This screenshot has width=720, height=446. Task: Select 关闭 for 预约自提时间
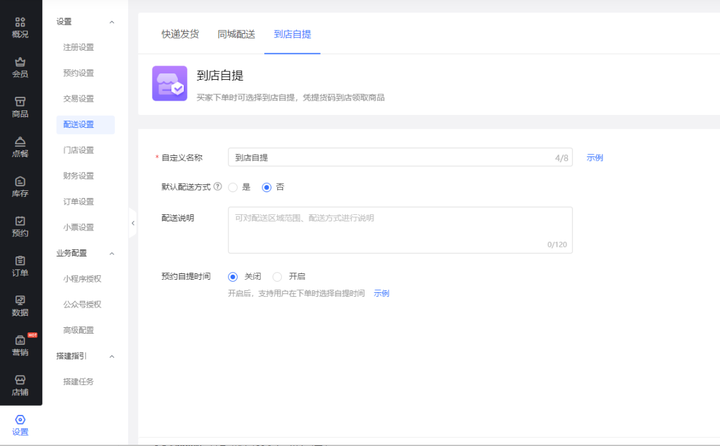[233, 277]
